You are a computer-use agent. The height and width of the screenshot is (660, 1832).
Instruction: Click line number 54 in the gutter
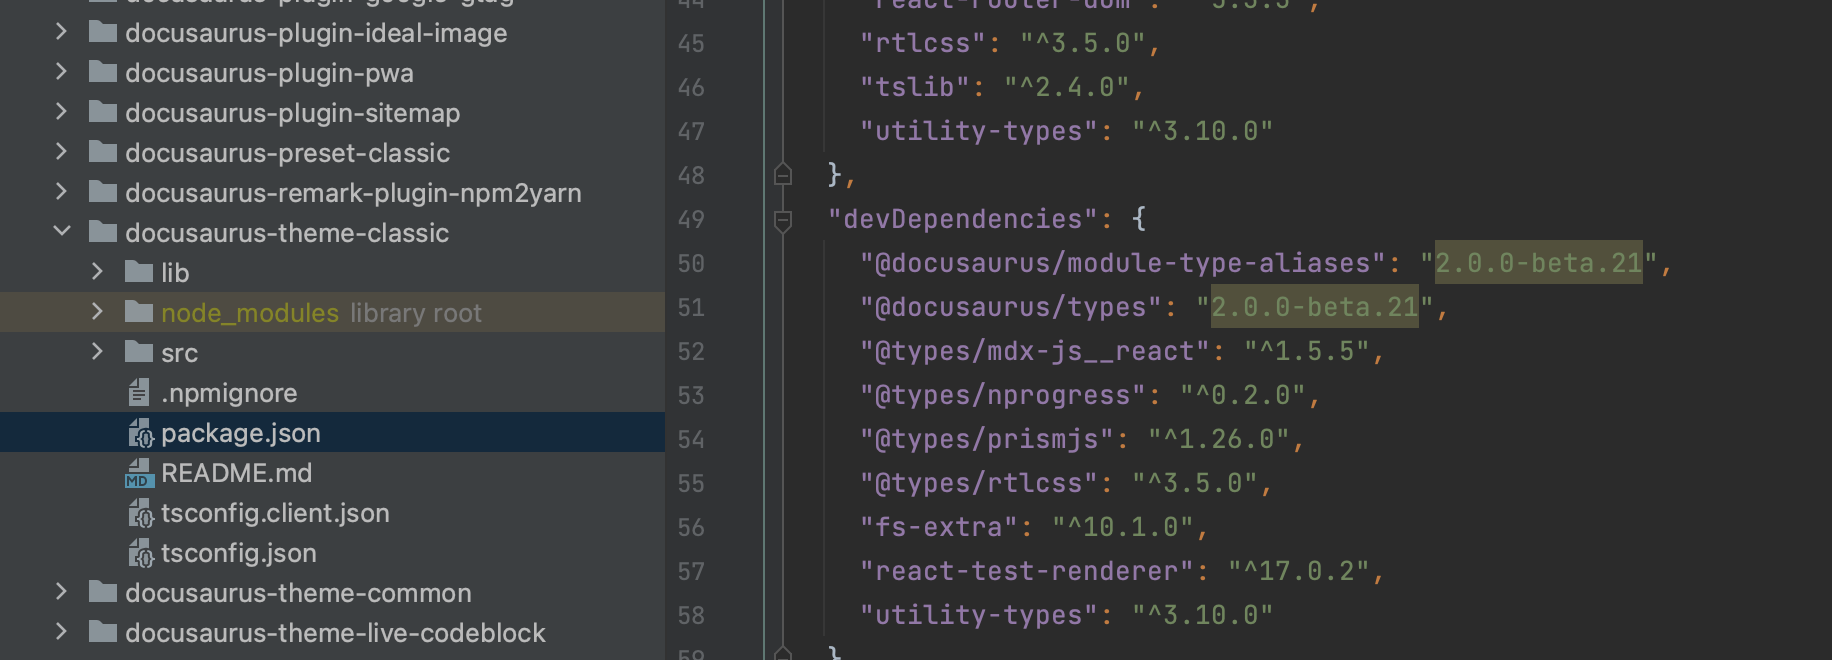(x=691, y=440)
